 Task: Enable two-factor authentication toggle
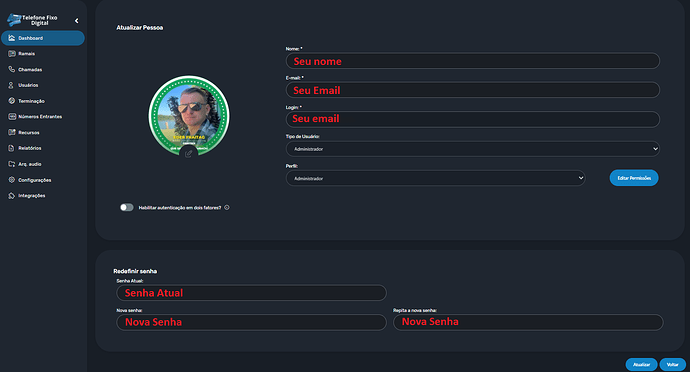[x=127, y=207]
